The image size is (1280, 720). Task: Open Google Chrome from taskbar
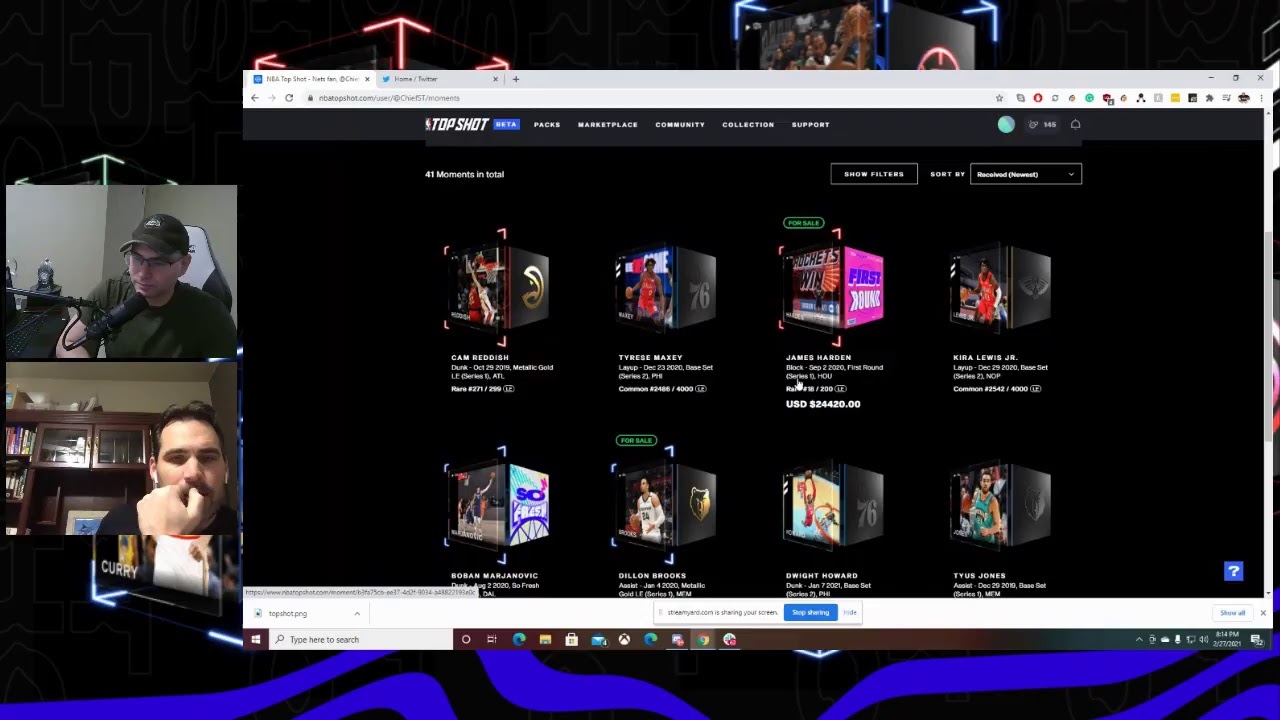pyautogui.click(x=703, y=639)
